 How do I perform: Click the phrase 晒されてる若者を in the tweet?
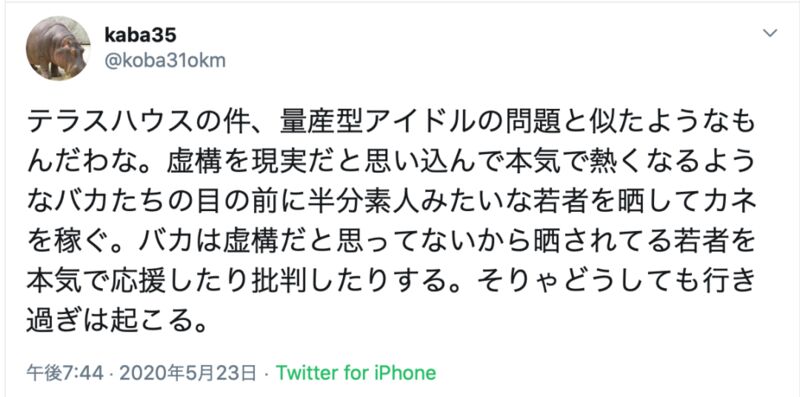click(x=644, y=242)
